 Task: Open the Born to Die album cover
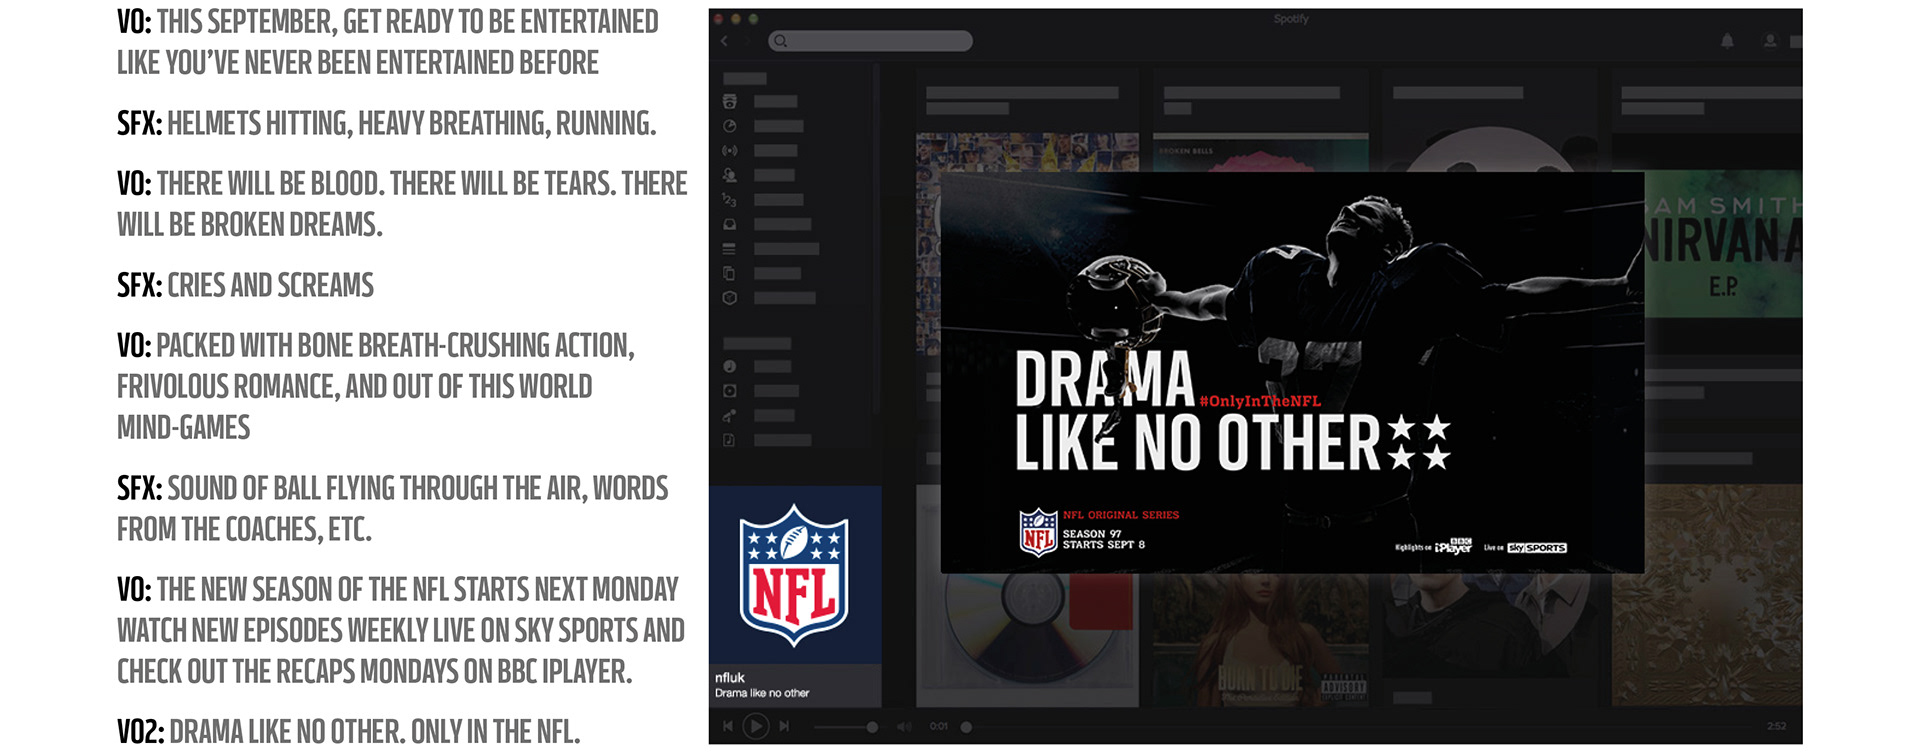(1260, 640)
